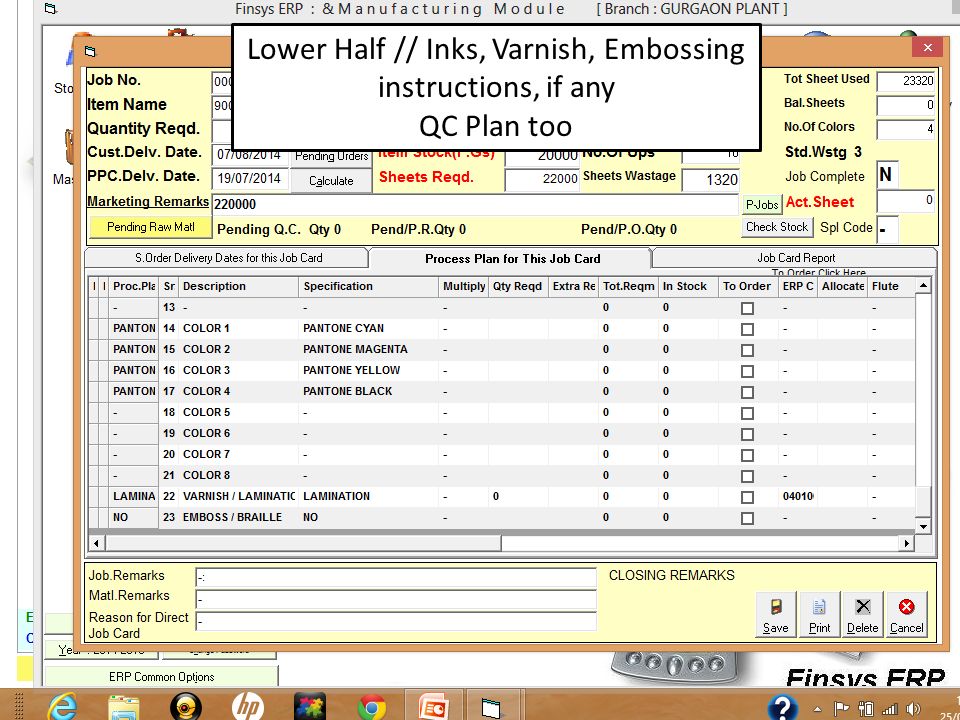The image size is (960, 720).
Task: Click the Matl.Remarks input field
Action: click(396, 599)
